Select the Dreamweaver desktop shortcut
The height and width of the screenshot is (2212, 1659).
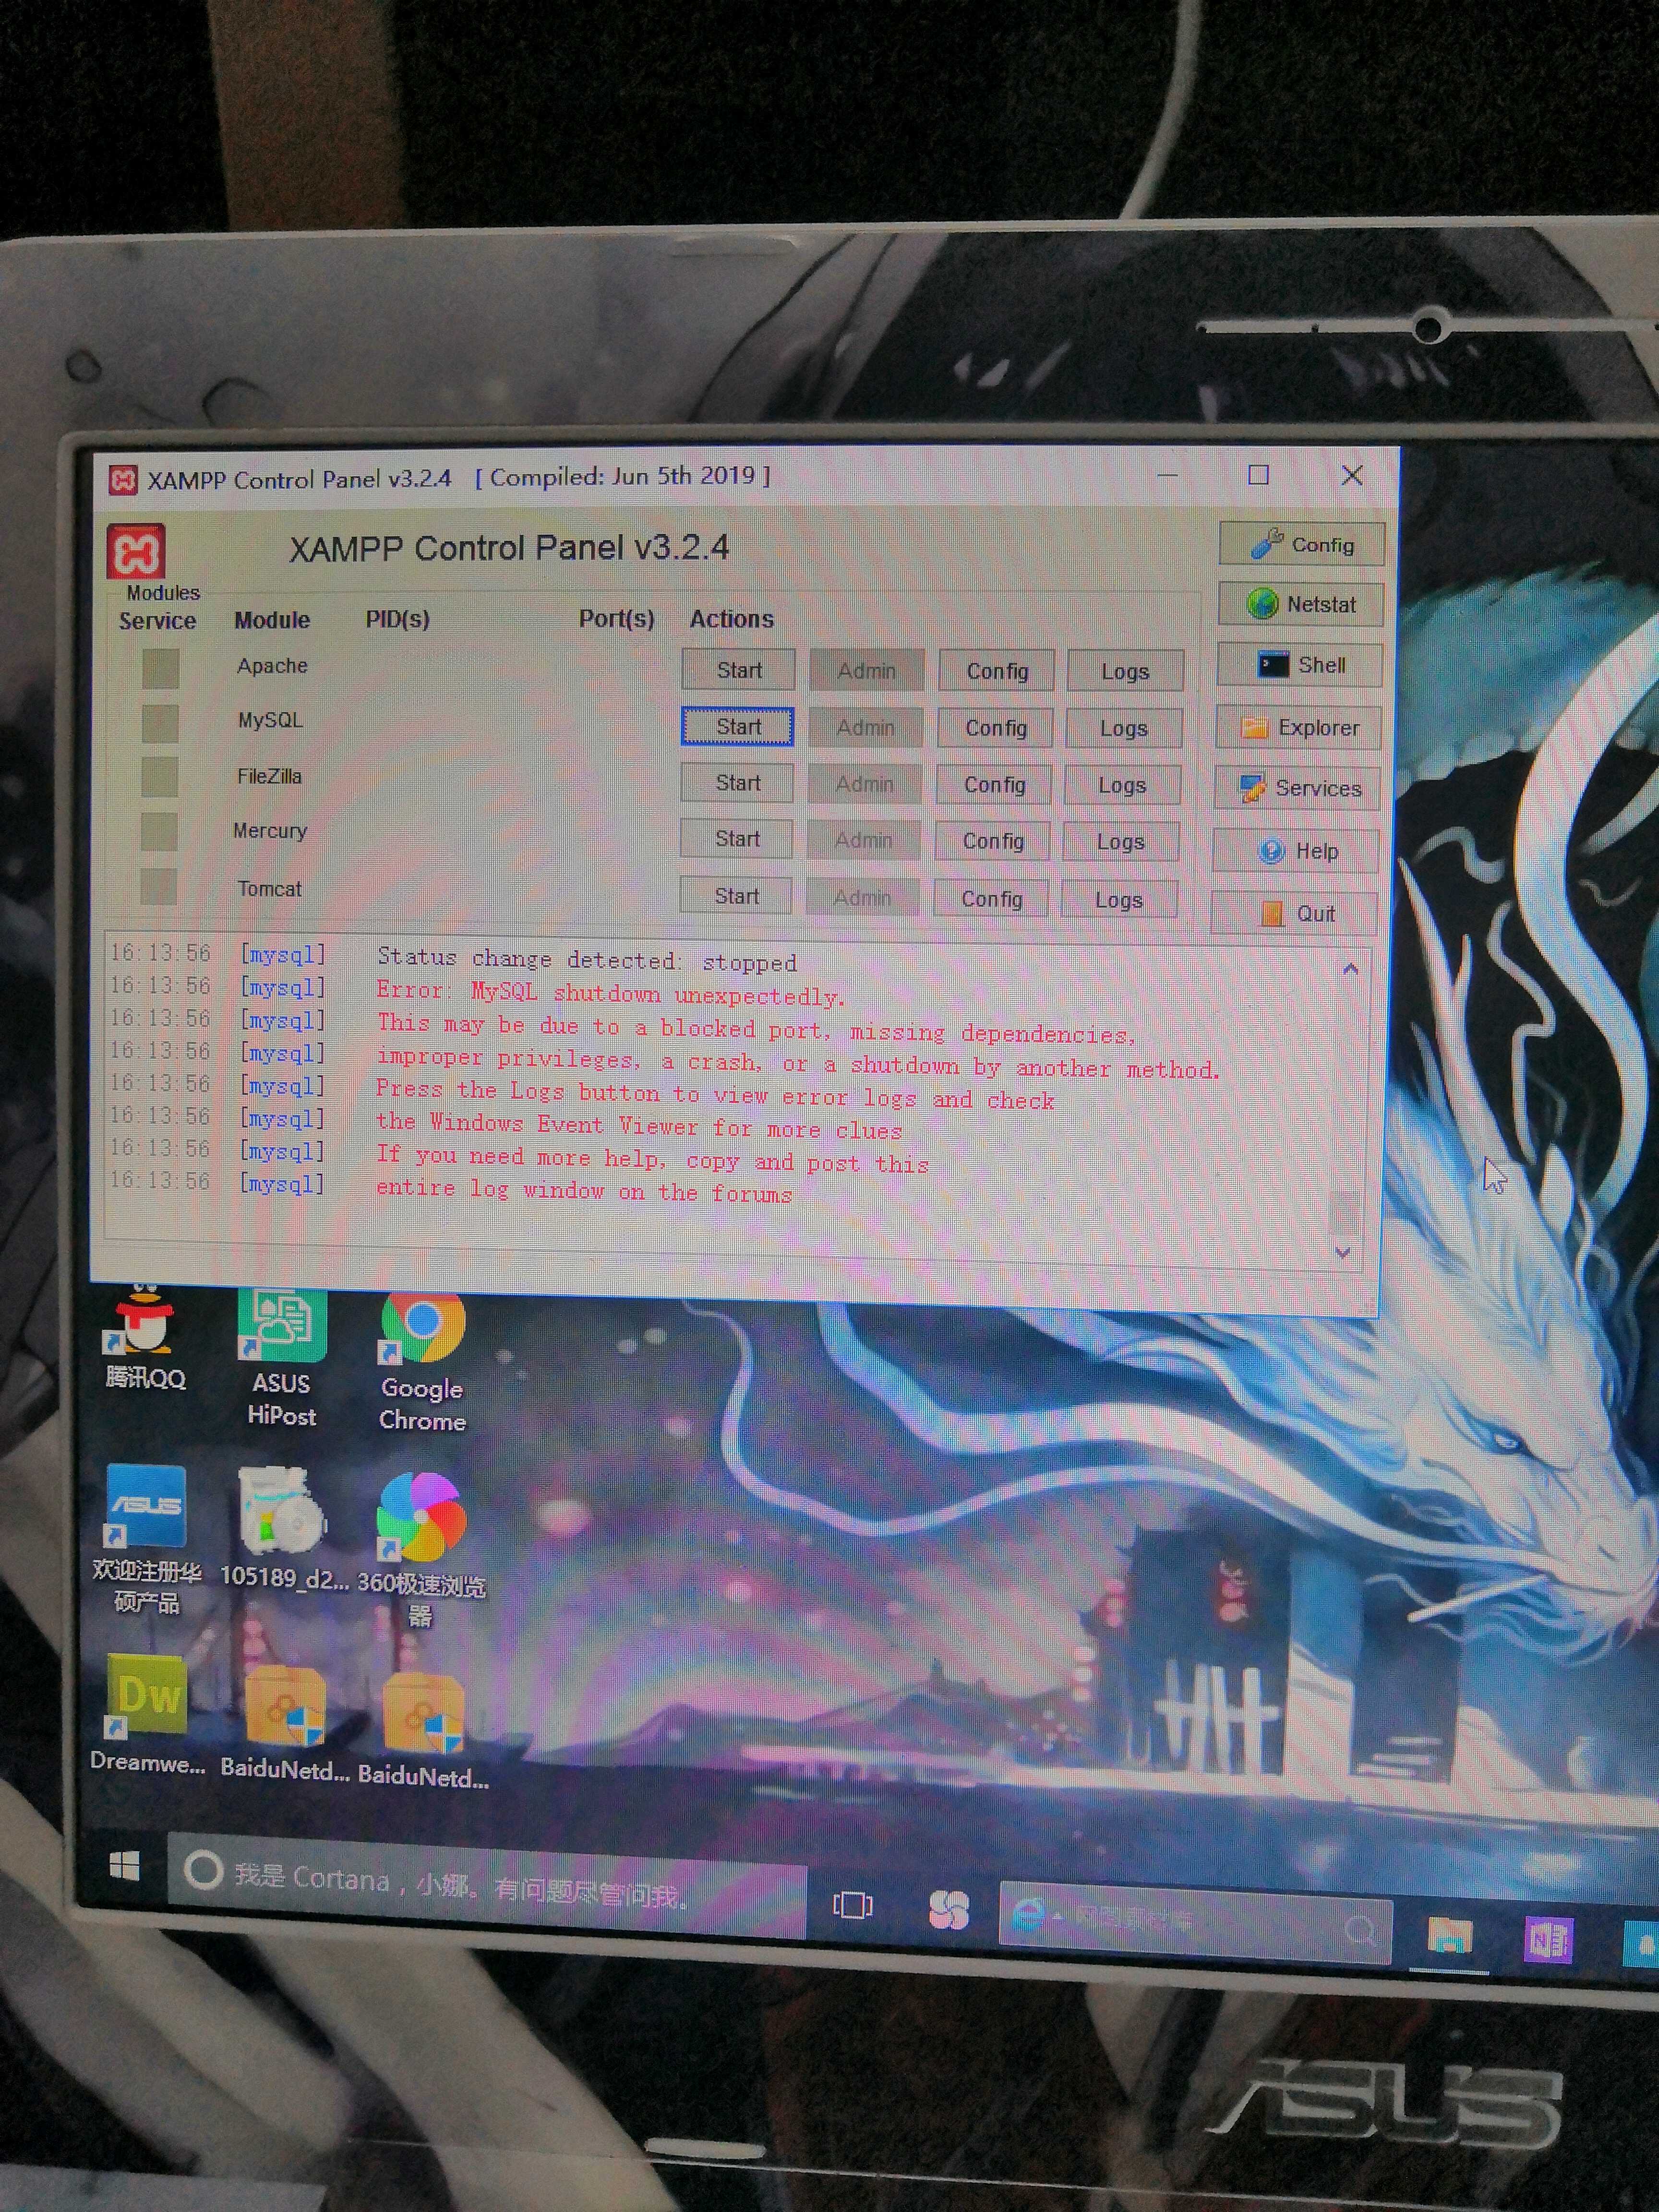point(148,1715)
